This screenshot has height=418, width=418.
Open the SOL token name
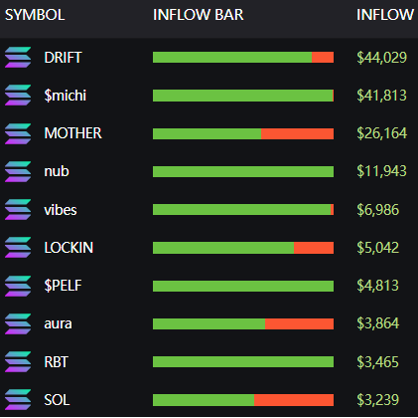pyautogui.click(x=57, y=400)
